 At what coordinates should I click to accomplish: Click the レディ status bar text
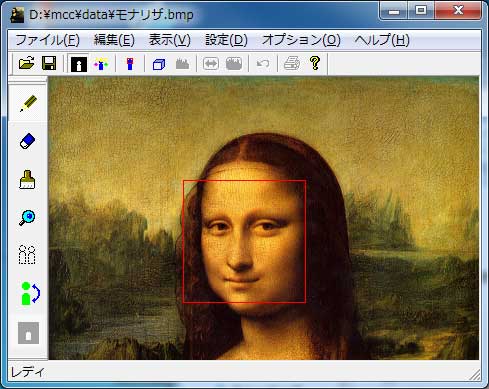tap(28, 372)
